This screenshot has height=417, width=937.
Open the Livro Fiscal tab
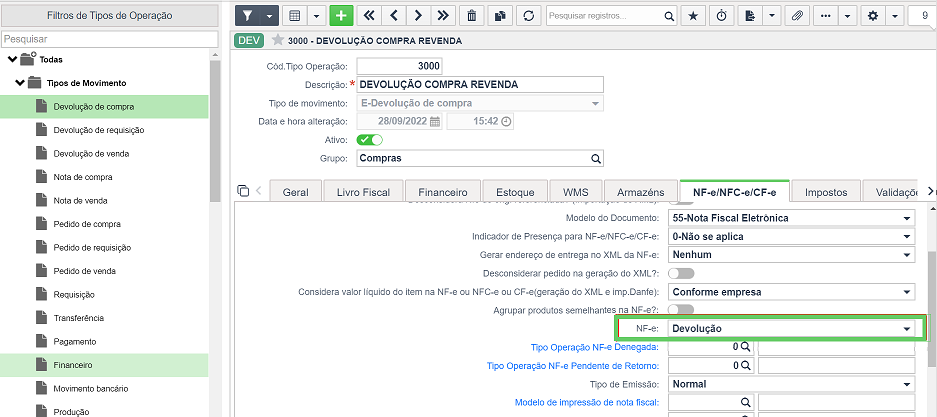(x=363, y=192)
